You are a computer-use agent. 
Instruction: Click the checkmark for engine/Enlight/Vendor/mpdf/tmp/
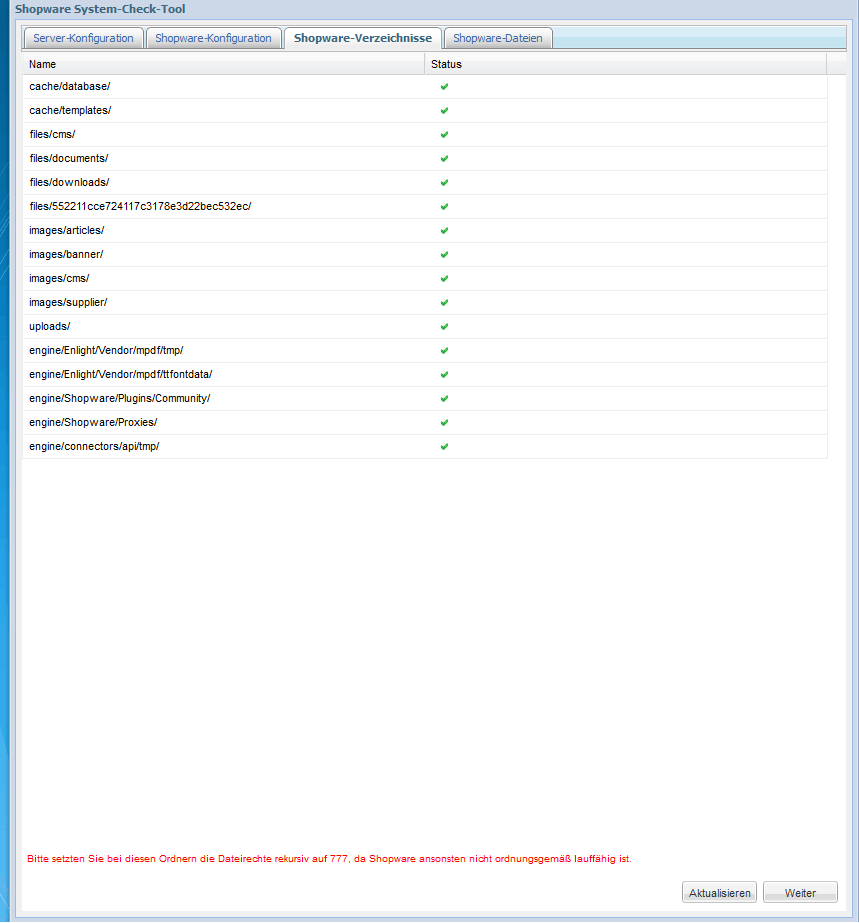(445, 351)
